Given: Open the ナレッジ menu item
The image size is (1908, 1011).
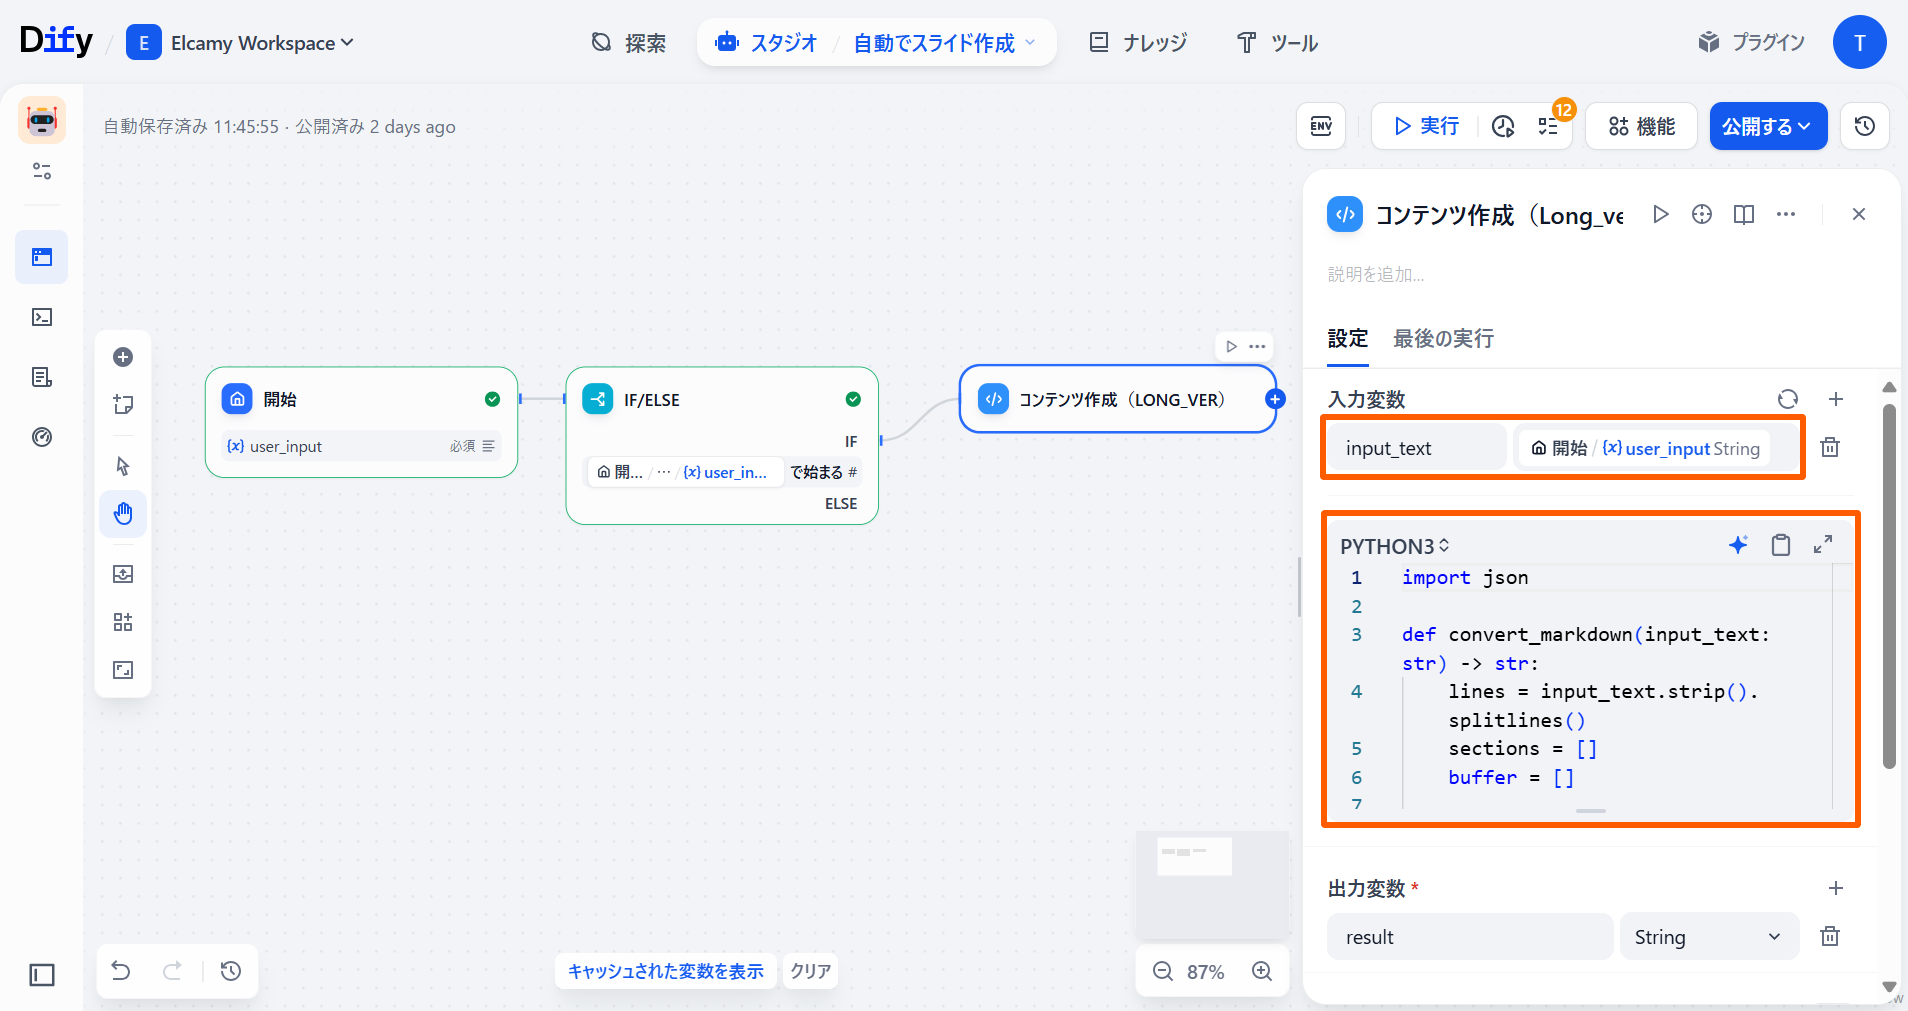Looking at the screenshot, I should click(x=1138, y=43).
